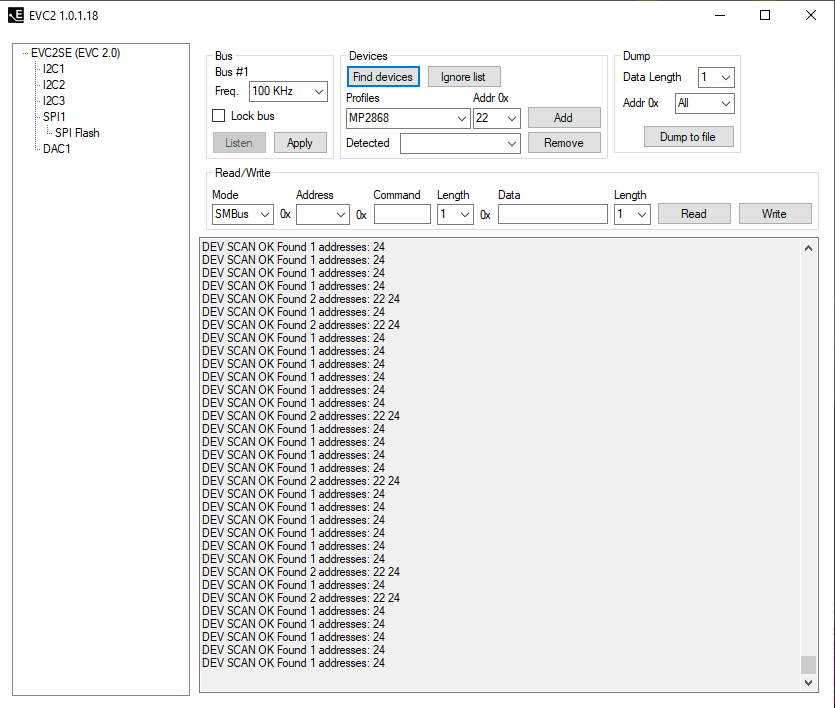The width and height of the screenshot is (835, 708).
Task: Open the Freq. 100 KHz dropdown
Action: click(288, 91)
